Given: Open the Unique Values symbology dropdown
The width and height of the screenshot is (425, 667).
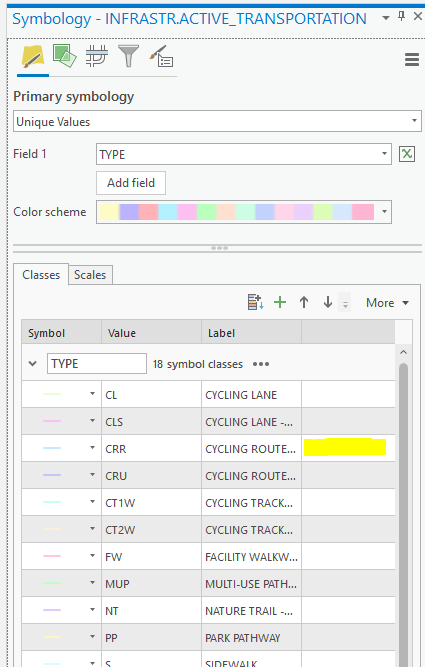Looking at the screenshot, I should [x=217, y=121].
